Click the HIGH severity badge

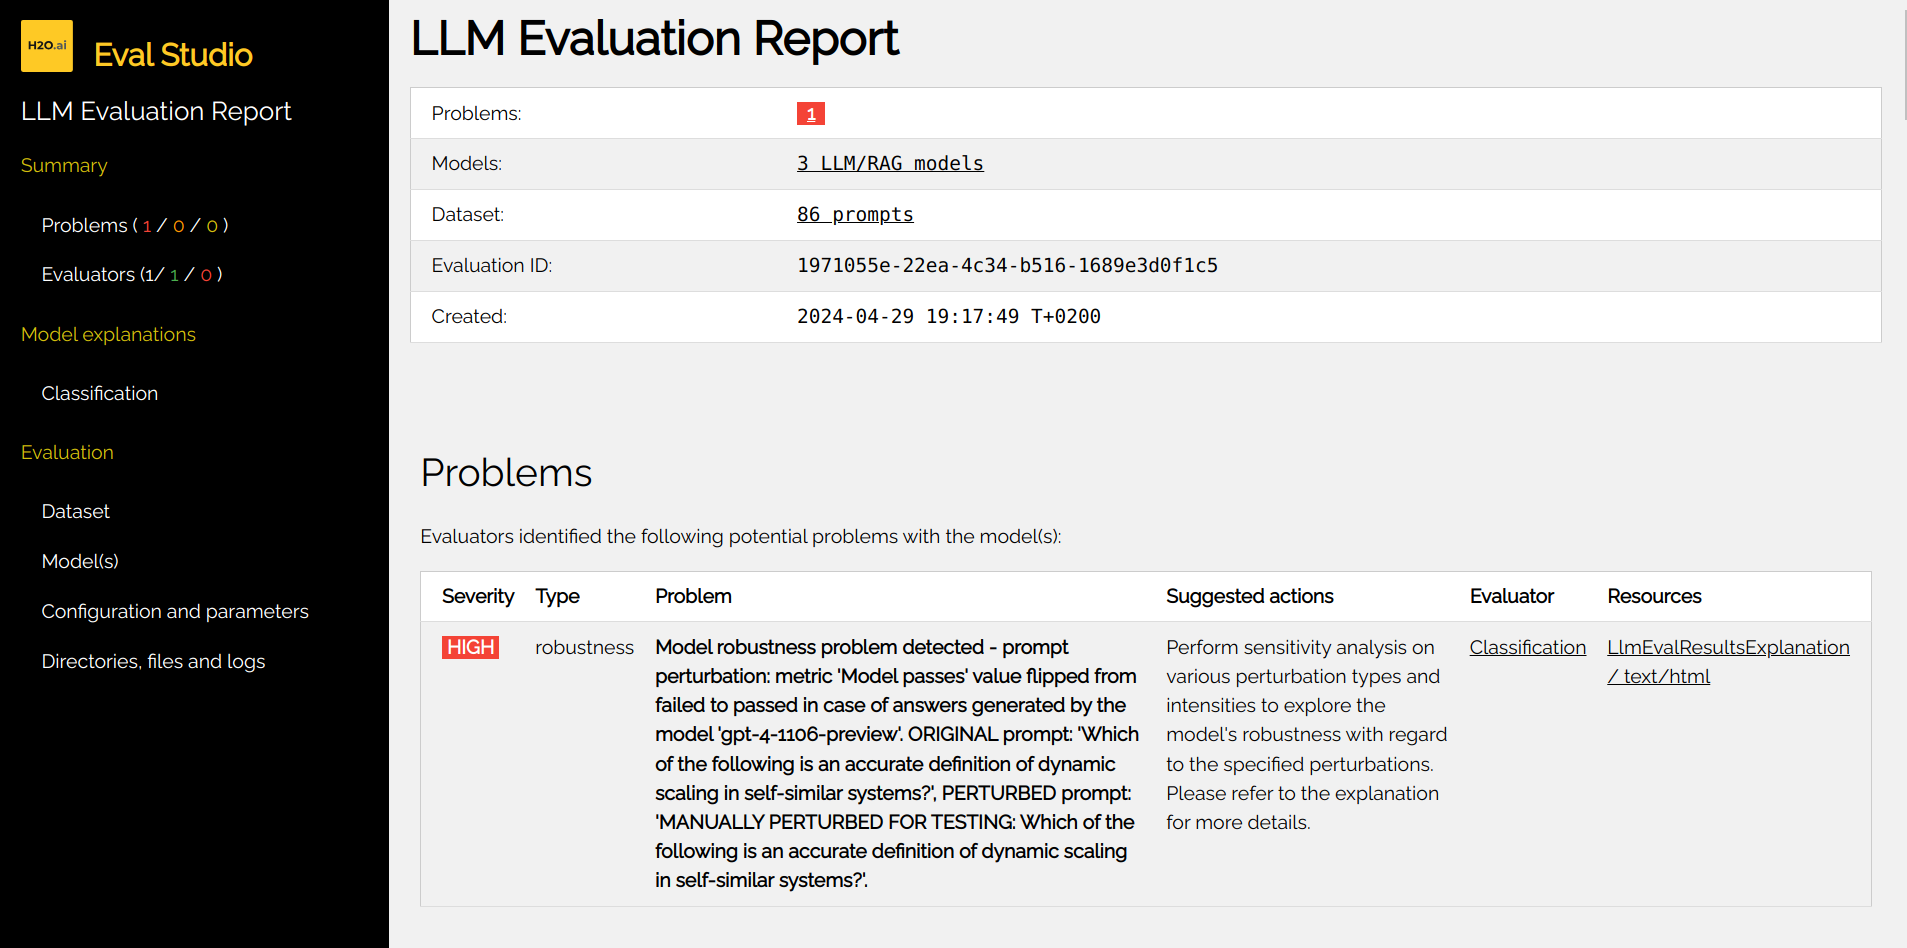click(x=469, y=647)
